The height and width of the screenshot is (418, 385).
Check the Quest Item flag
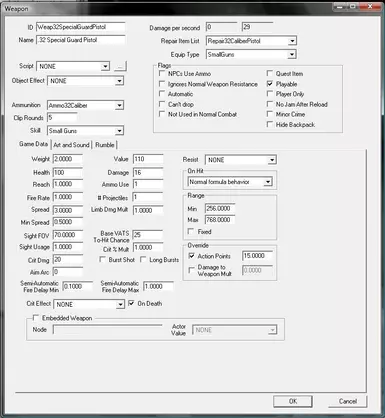(270, 73)
